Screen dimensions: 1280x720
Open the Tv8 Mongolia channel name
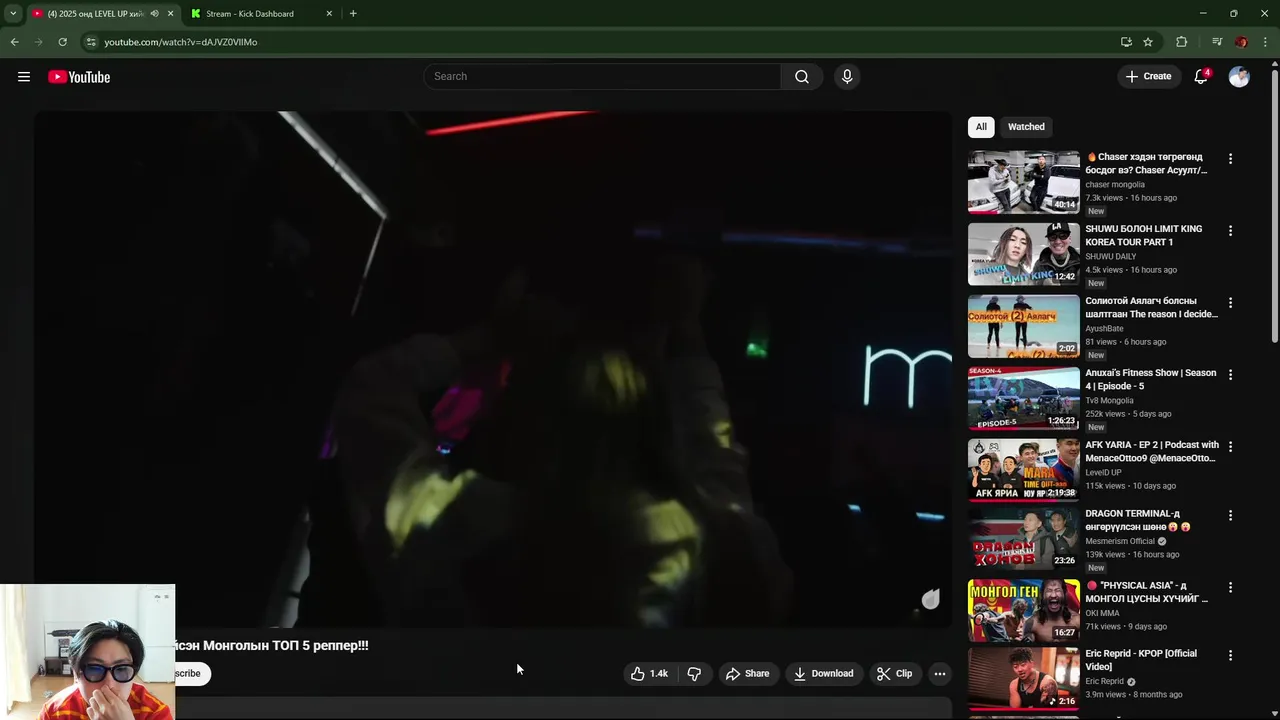(x=1110, y=401)
